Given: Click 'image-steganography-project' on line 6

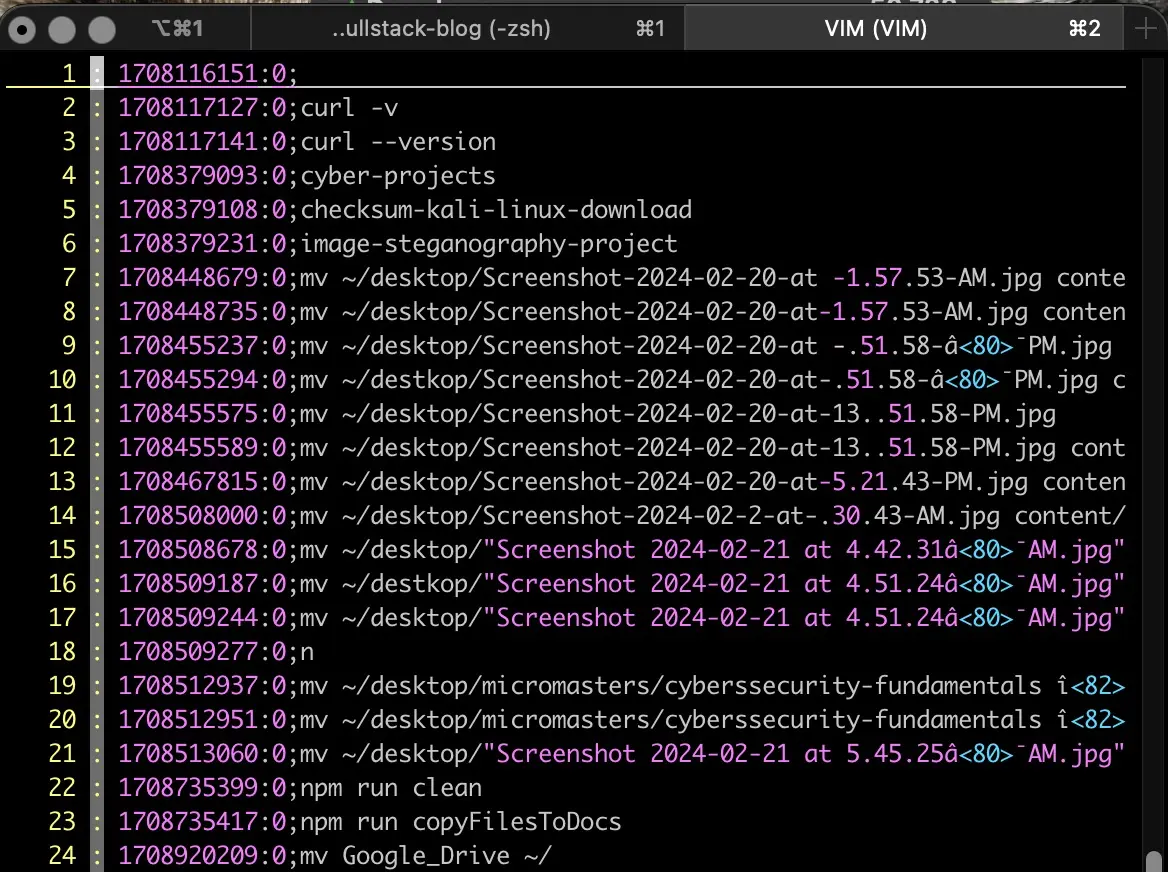Looking at the screenshot, I should 489,244.
